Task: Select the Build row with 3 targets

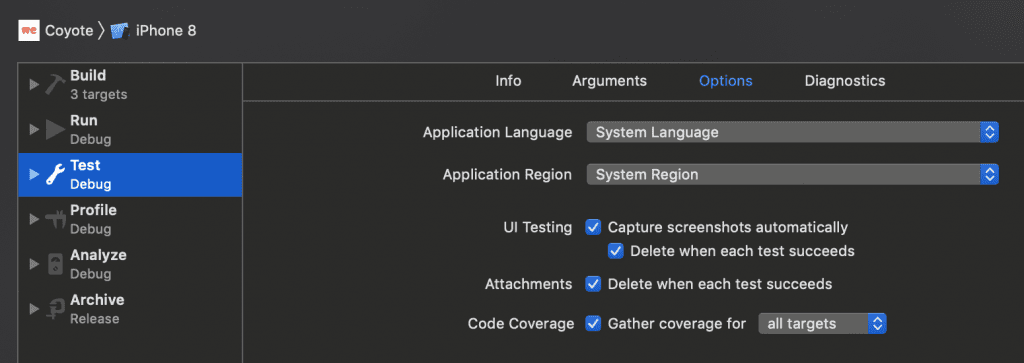Action: click(x=130, y=85)
